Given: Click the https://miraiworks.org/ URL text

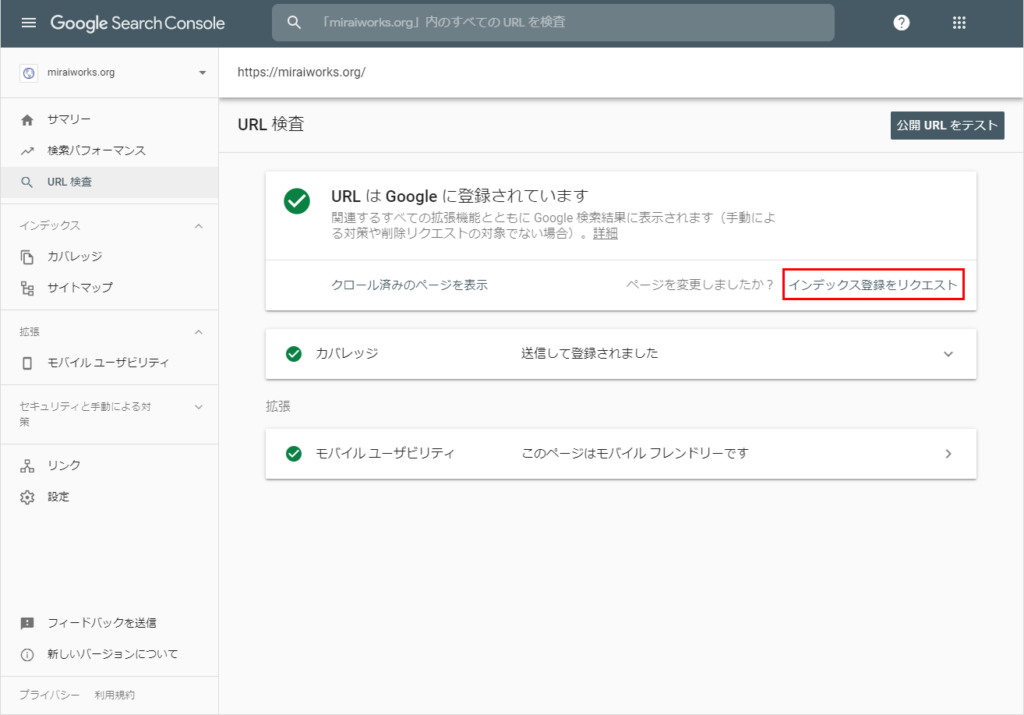Looking at the screenshot, I should click(x=301, y=72).
